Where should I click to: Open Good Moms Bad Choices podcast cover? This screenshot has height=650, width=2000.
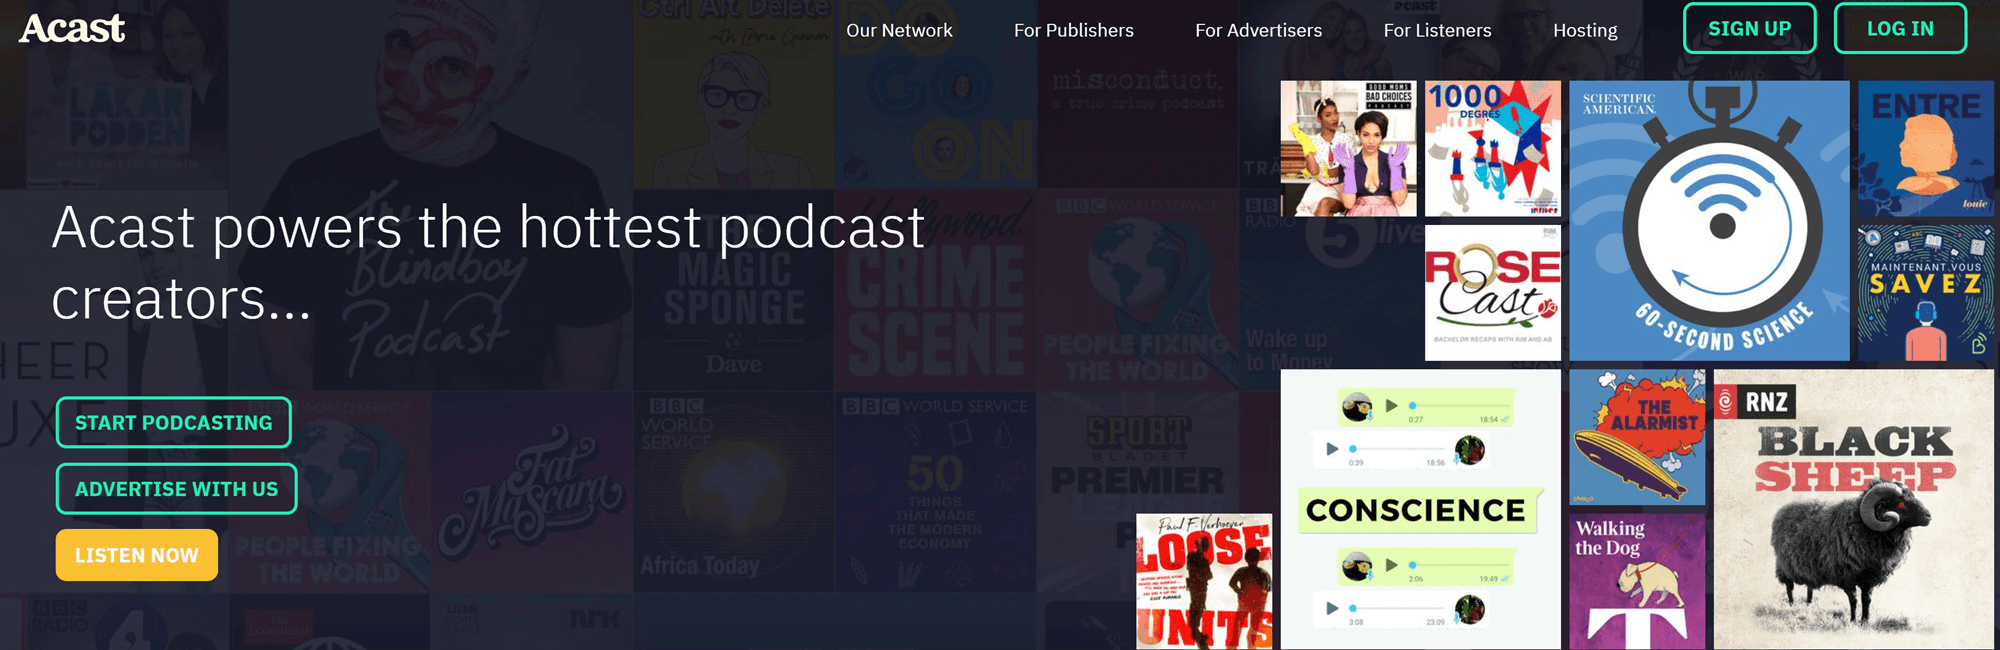pos(1348,149)
